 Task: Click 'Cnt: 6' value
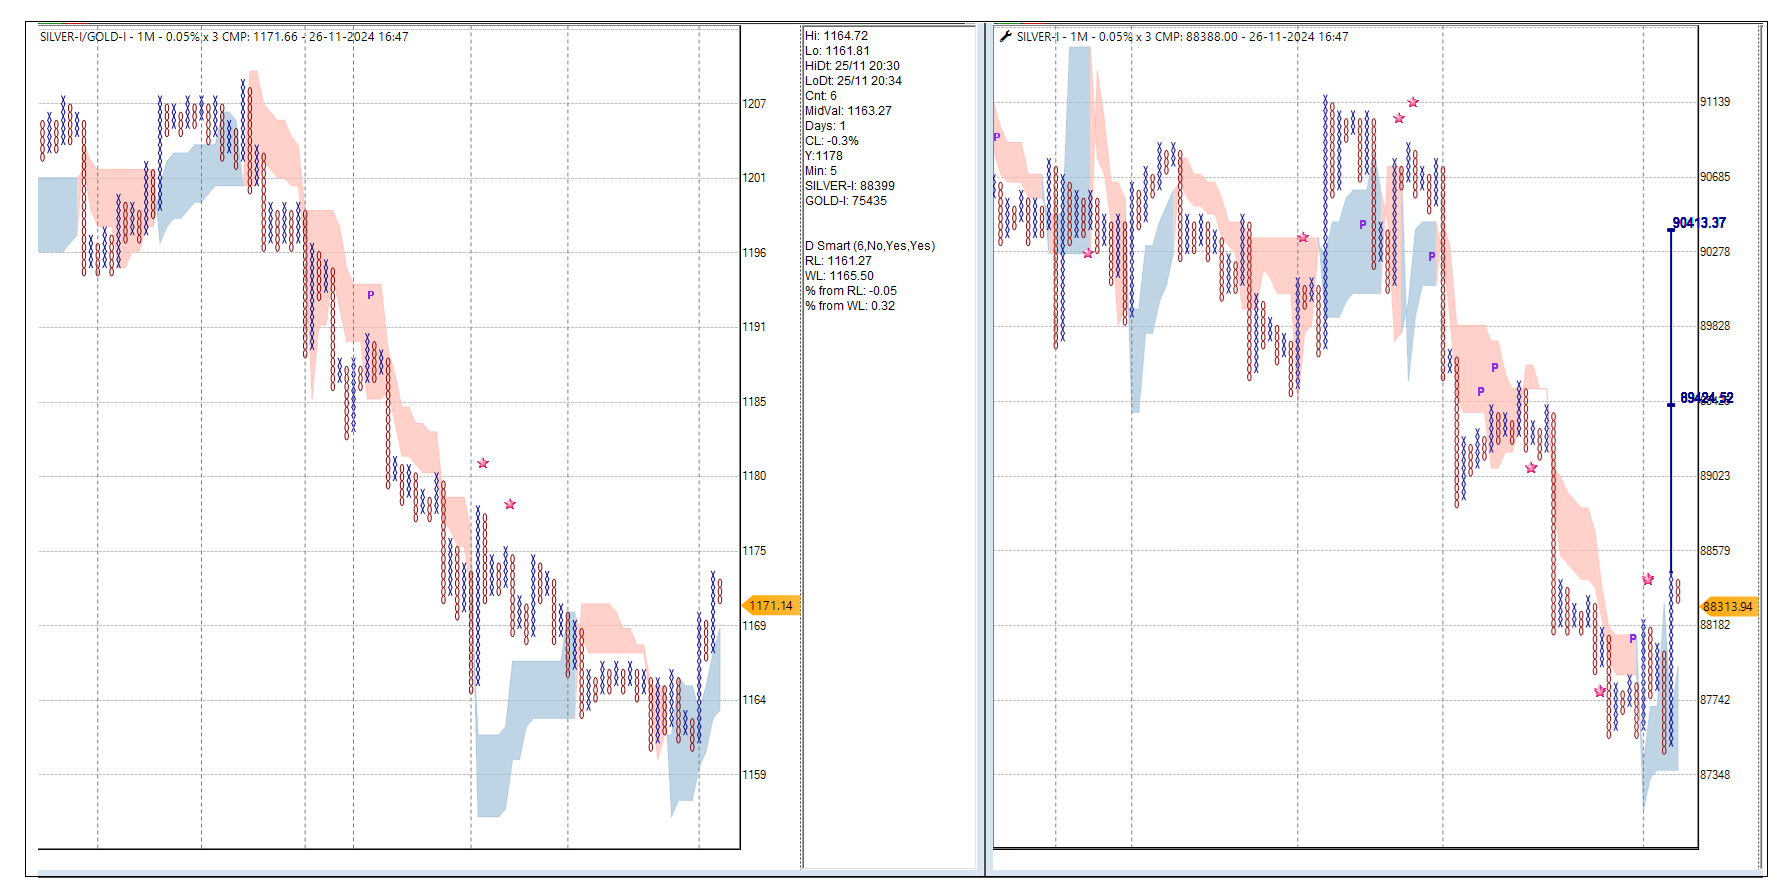tap(821, 96)
